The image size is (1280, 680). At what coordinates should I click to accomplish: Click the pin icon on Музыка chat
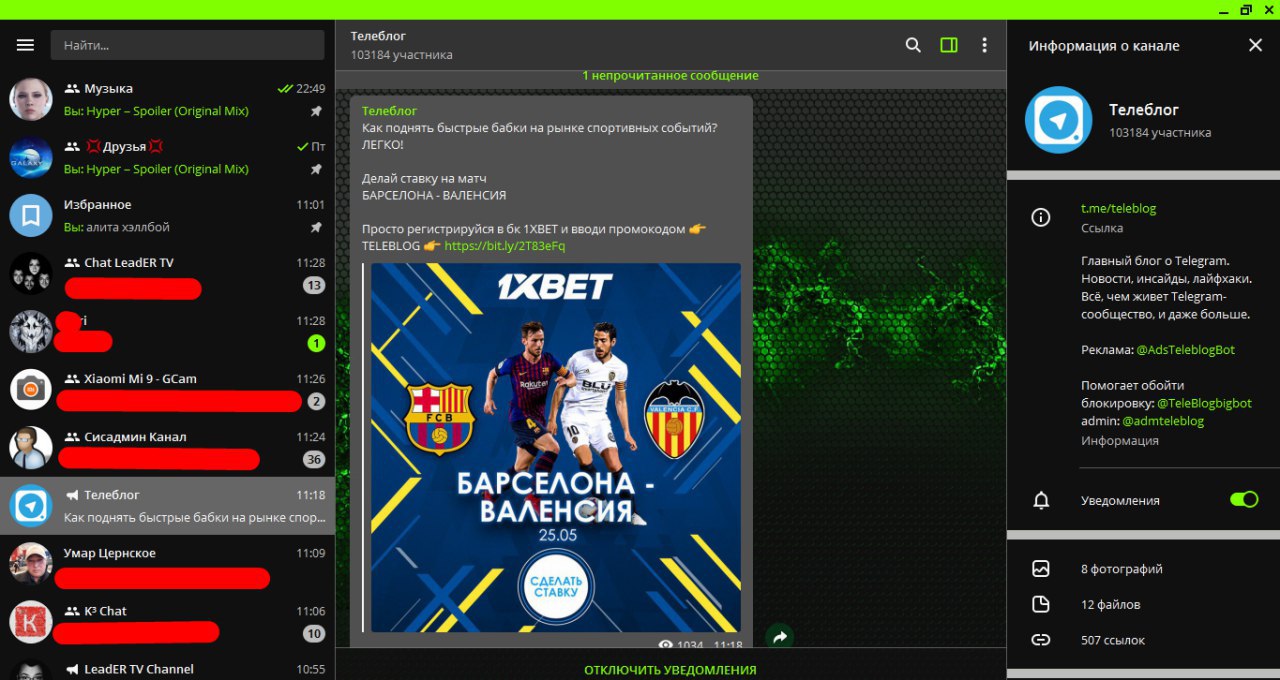pyautogui.click(x=316, y=112)
